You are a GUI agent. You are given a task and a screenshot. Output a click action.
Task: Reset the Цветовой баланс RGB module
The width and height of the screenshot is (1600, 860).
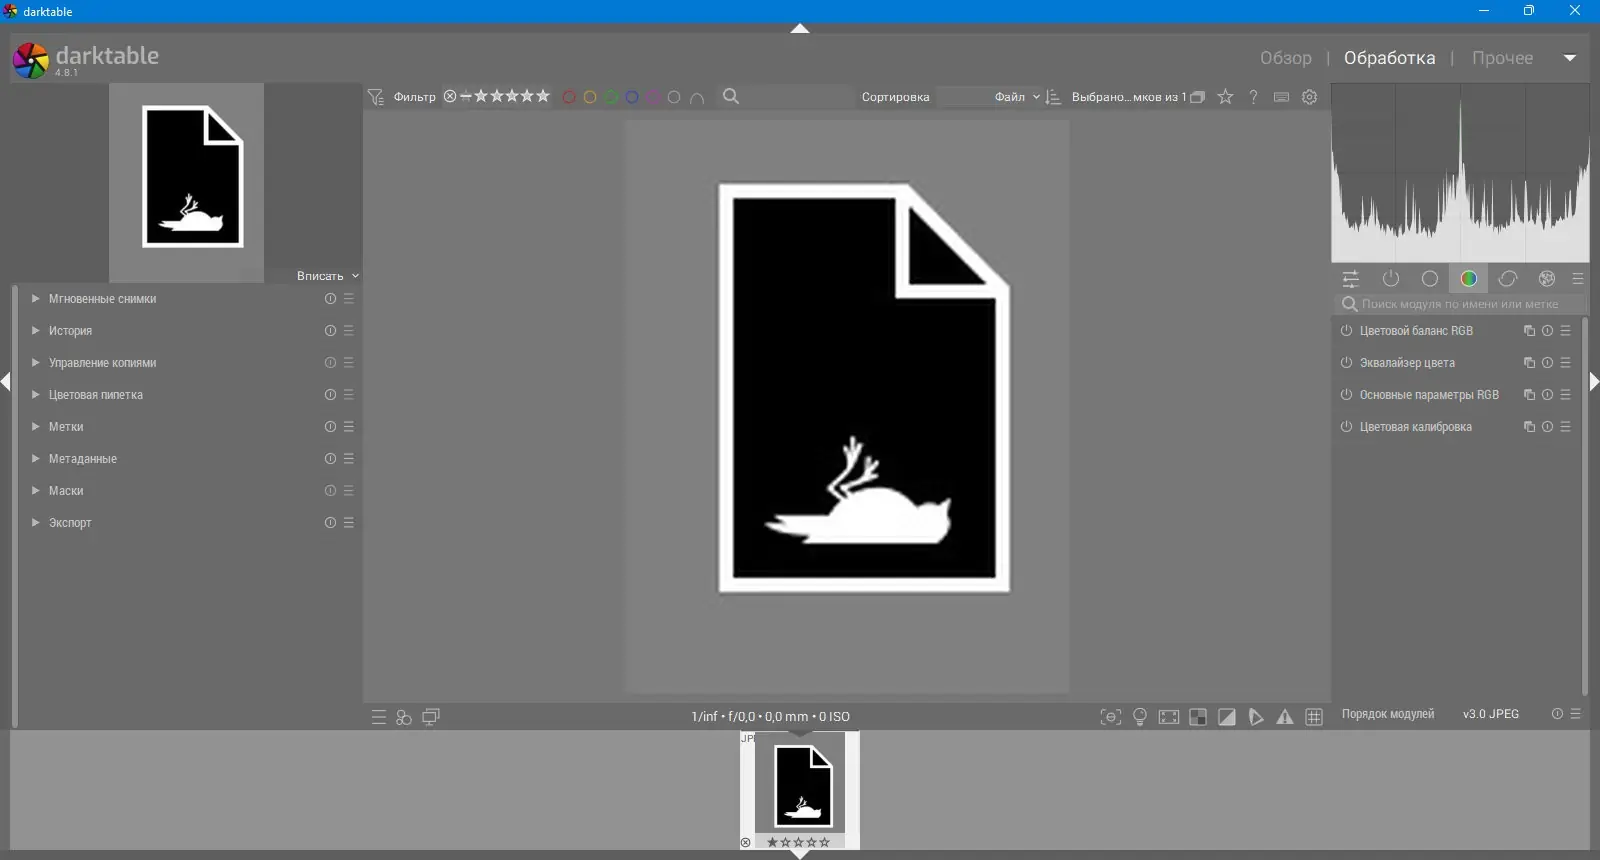click(1548, 331)
